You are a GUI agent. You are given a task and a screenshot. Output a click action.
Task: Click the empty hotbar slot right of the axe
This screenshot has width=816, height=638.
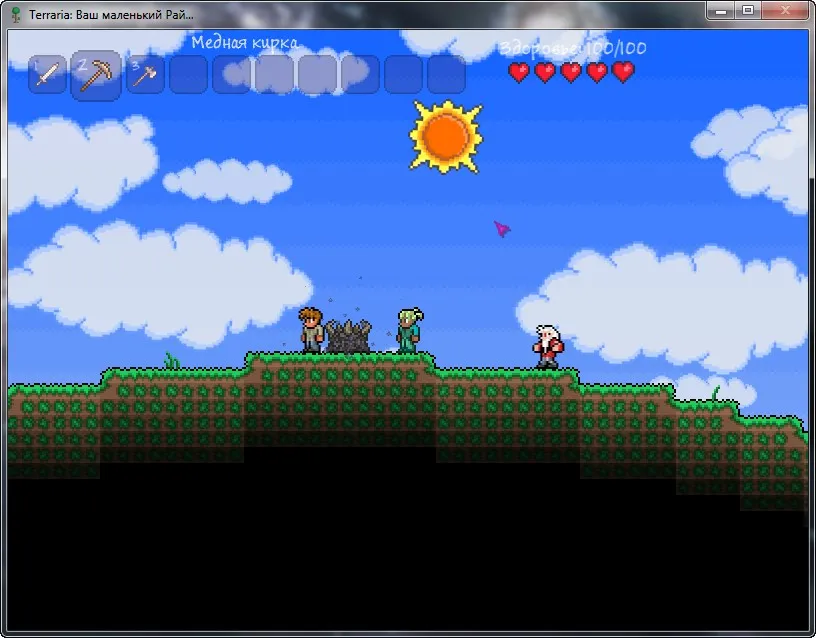188,74
